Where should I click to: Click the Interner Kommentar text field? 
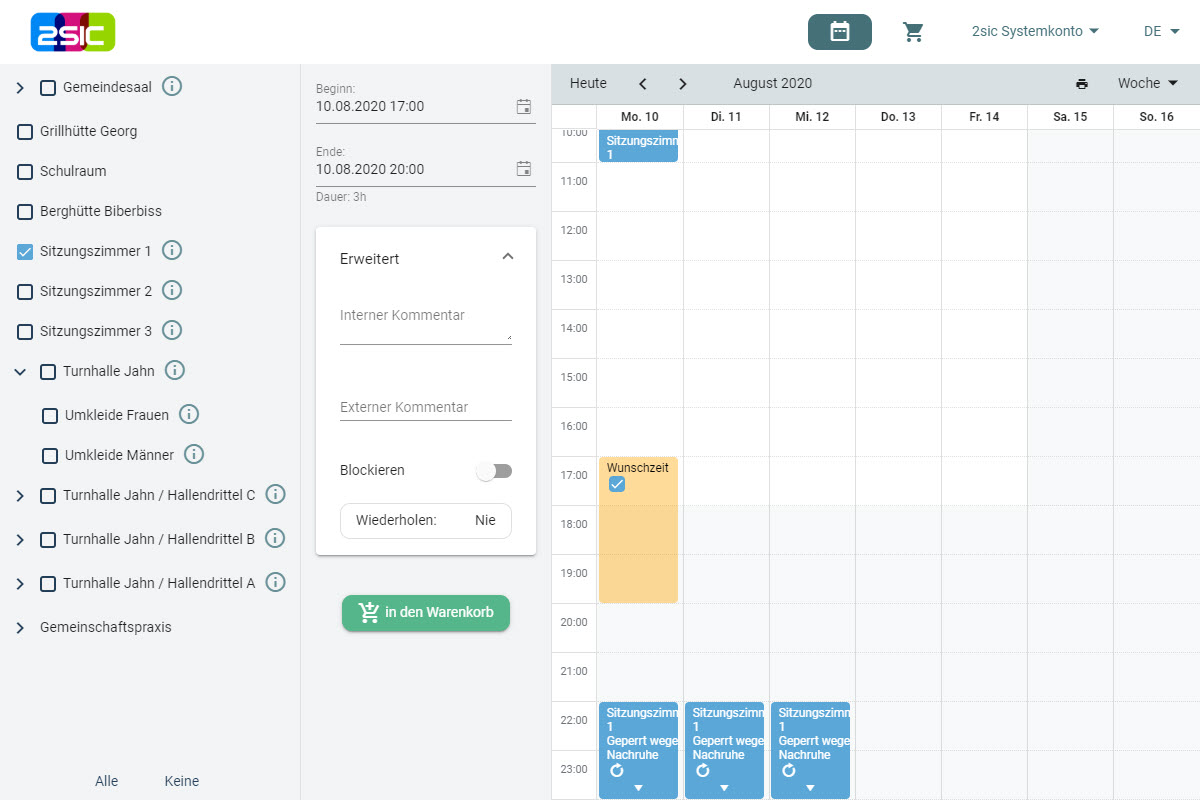pyautogui.click(x=425, y=325)
